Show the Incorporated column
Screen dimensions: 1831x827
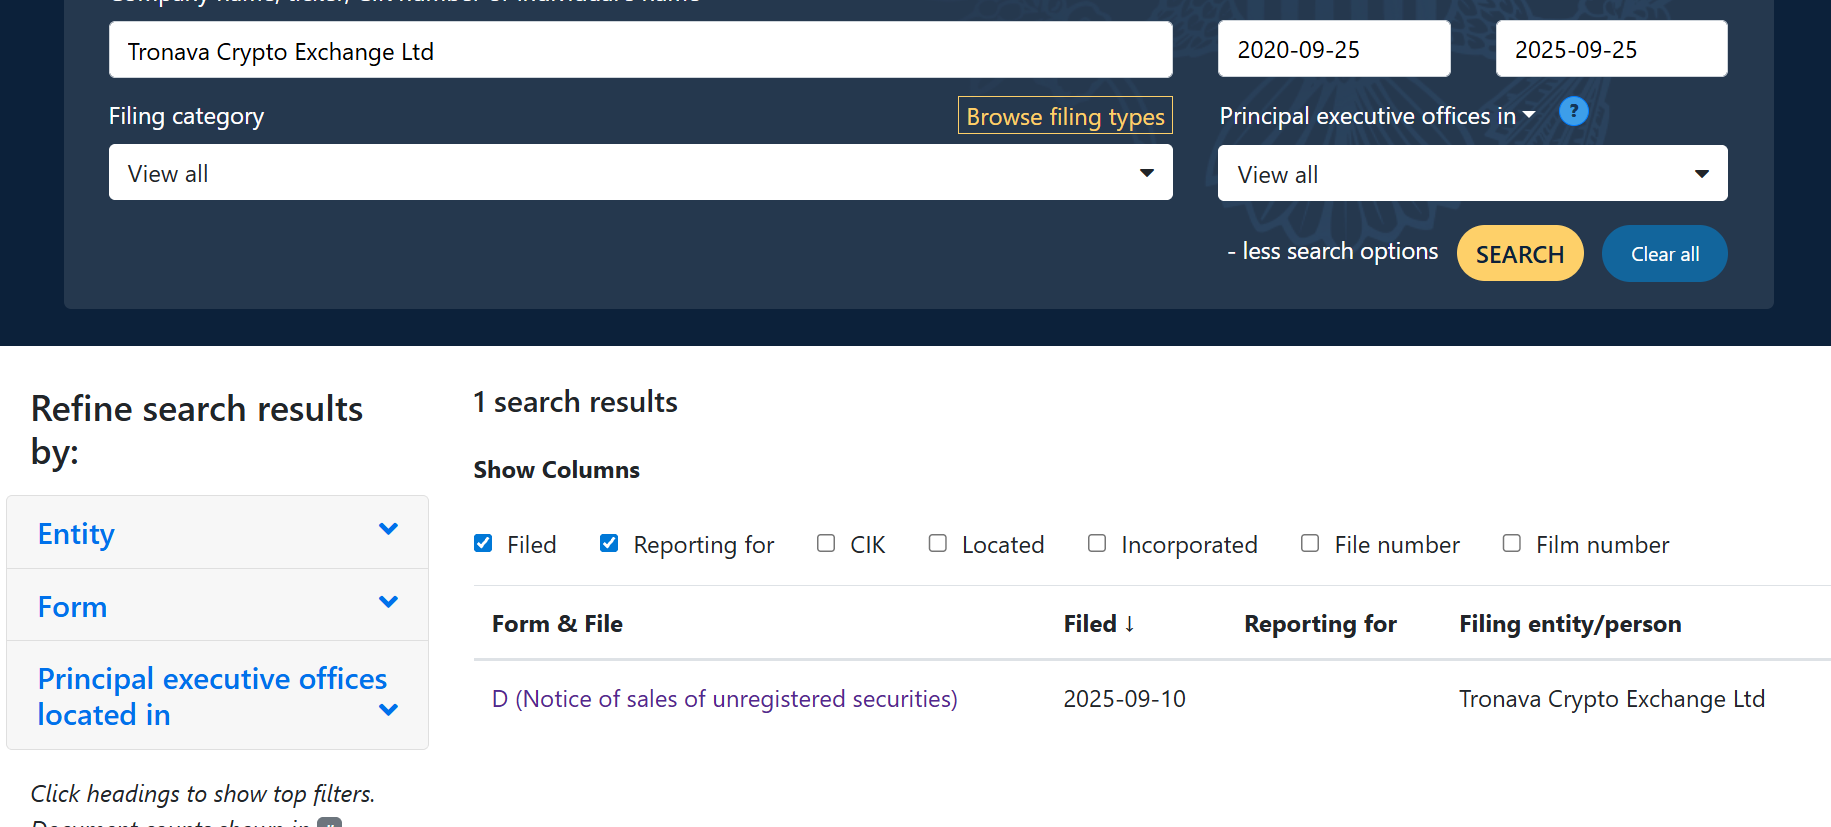tap(1097, 543)
